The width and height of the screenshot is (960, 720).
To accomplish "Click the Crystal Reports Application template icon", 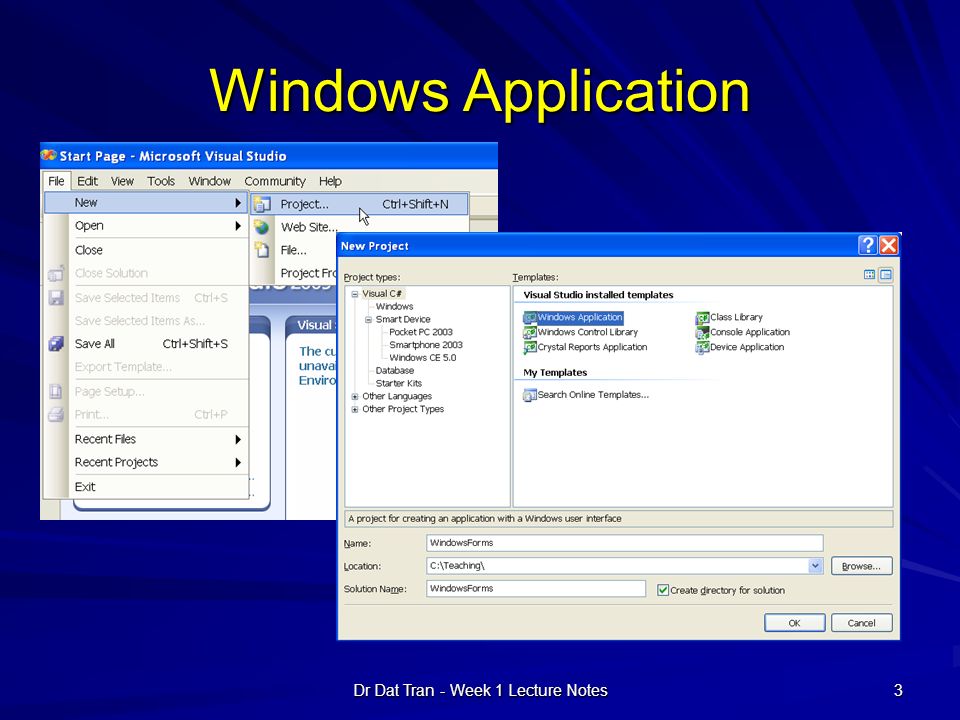I will tap(530, 347).
